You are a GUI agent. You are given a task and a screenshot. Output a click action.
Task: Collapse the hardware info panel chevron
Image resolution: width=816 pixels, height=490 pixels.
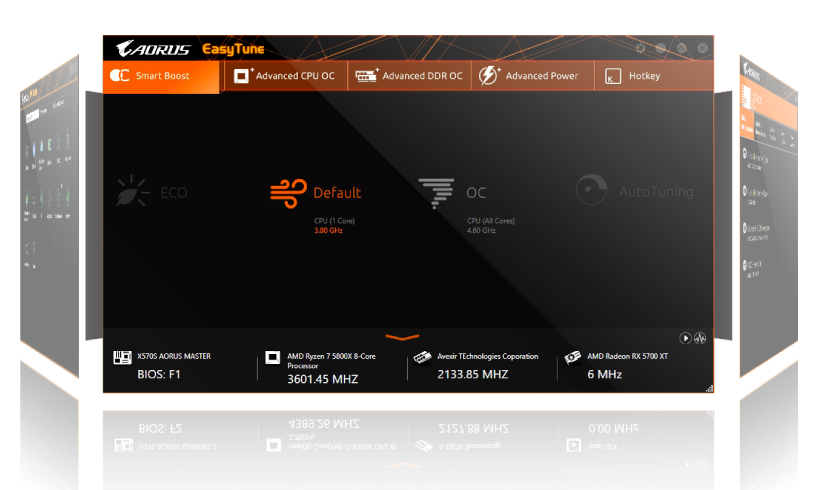click(402, 338)
